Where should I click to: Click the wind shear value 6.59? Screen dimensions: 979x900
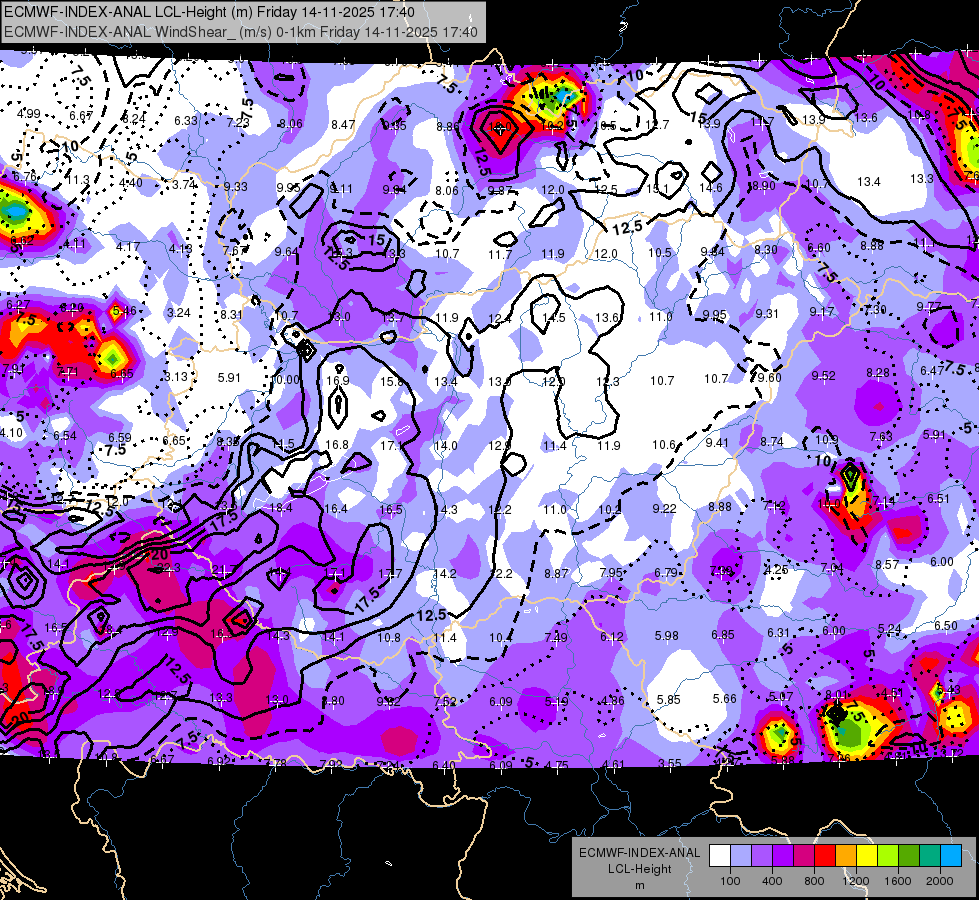(x=120, y=438)
